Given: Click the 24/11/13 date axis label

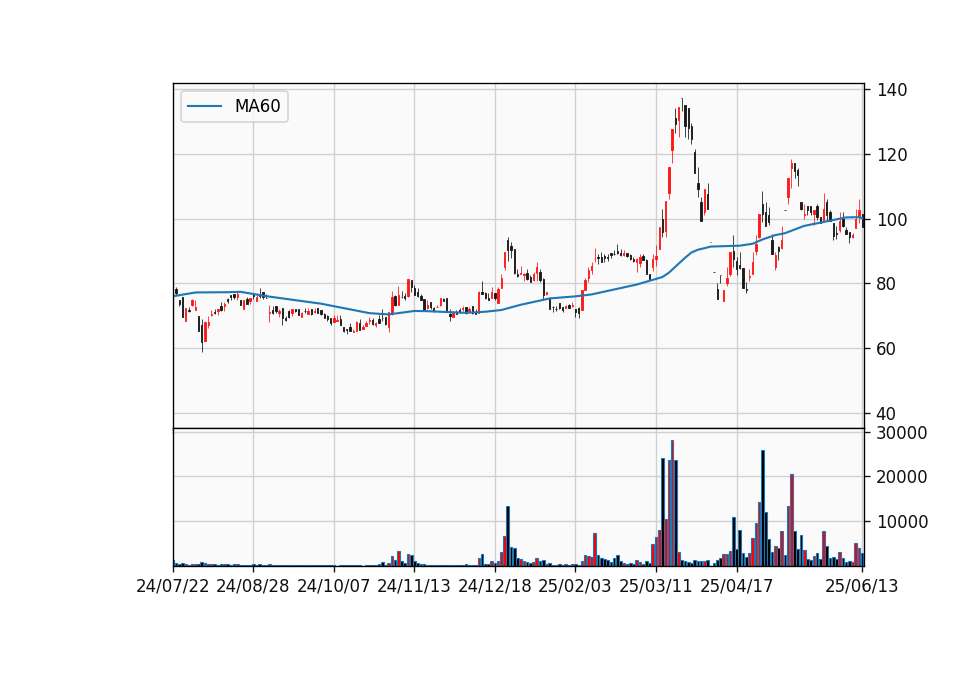Looking at the screenshot, I should [414, 586].
